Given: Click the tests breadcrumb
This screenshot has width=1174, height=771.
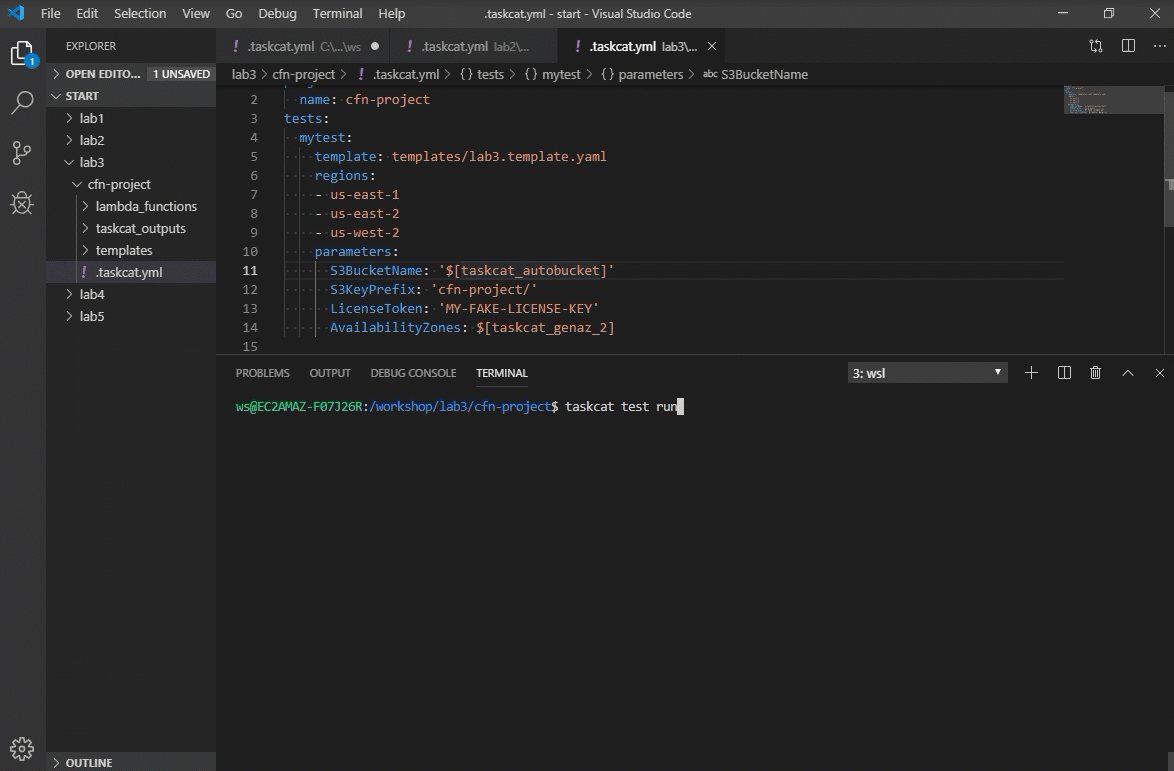Looking at the screenshot, I should click(x=482, y=74).
